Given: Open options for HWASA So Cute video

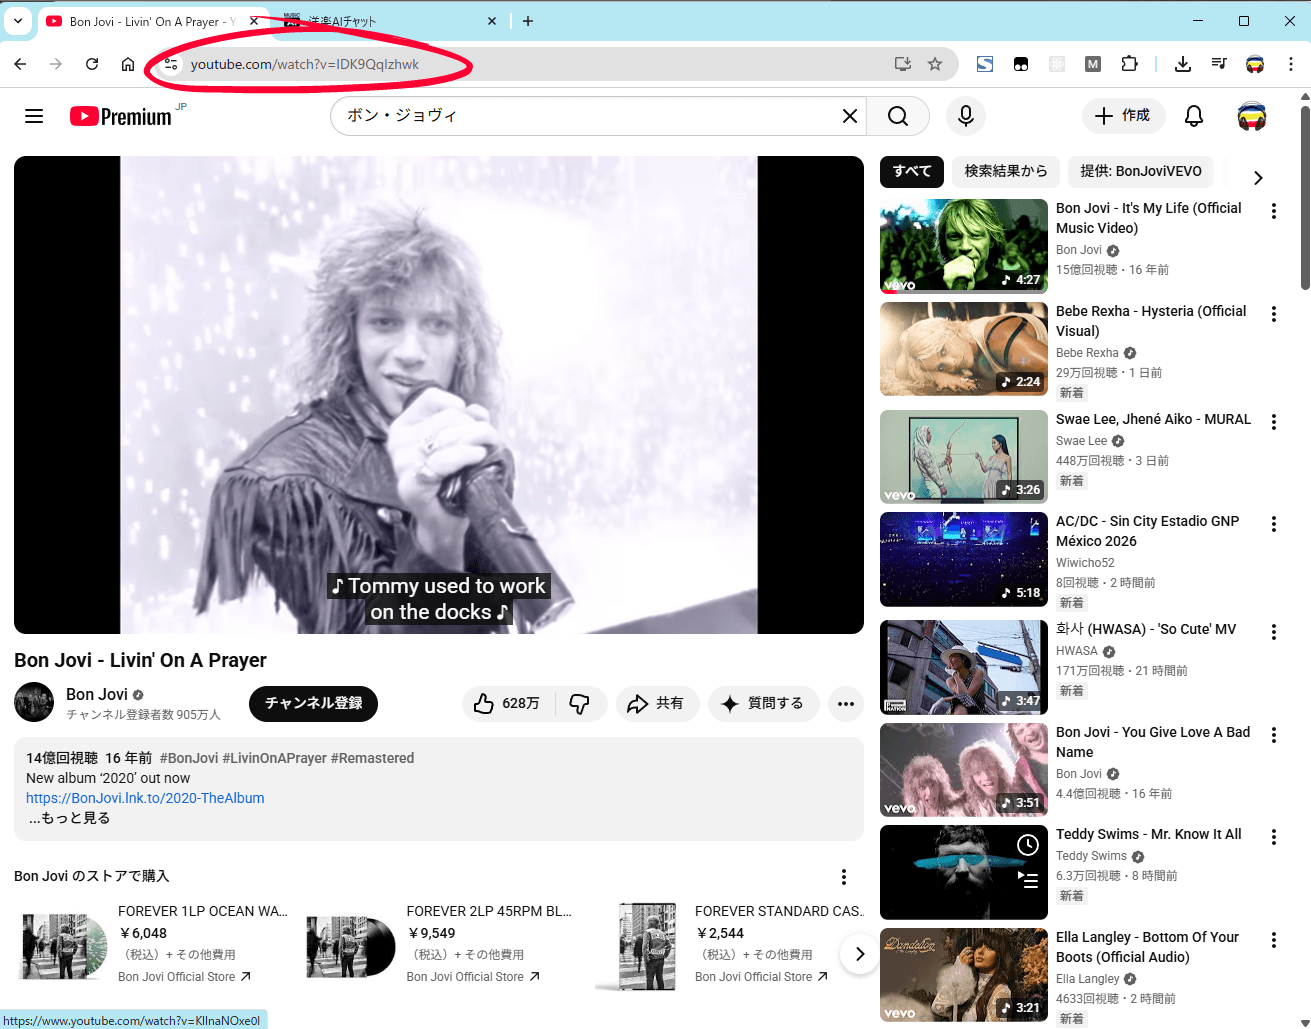Looking at the screenshot, I should (x=1274, y=632).
